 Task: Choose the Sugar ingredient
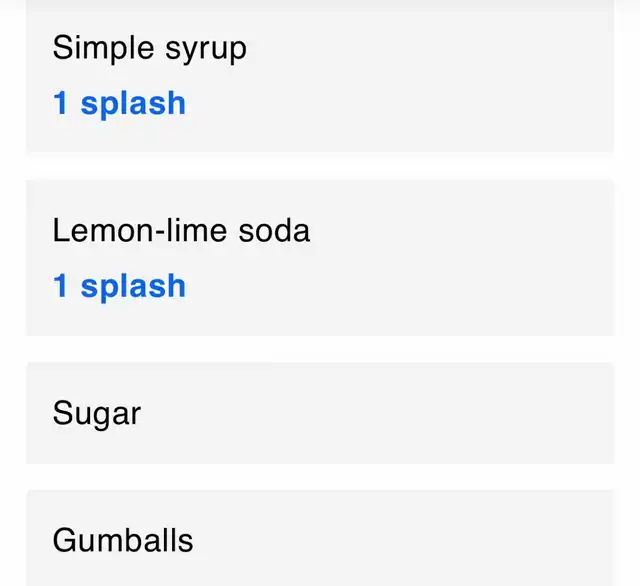(x=97, y=414)
